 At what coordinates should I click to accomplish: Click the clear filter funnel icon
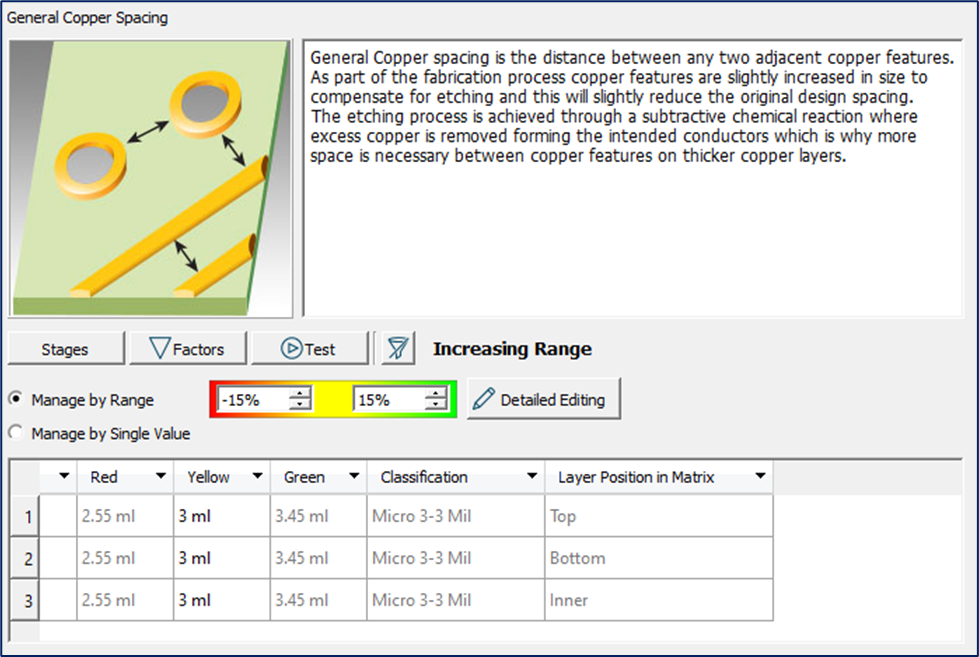coord(397,349)
